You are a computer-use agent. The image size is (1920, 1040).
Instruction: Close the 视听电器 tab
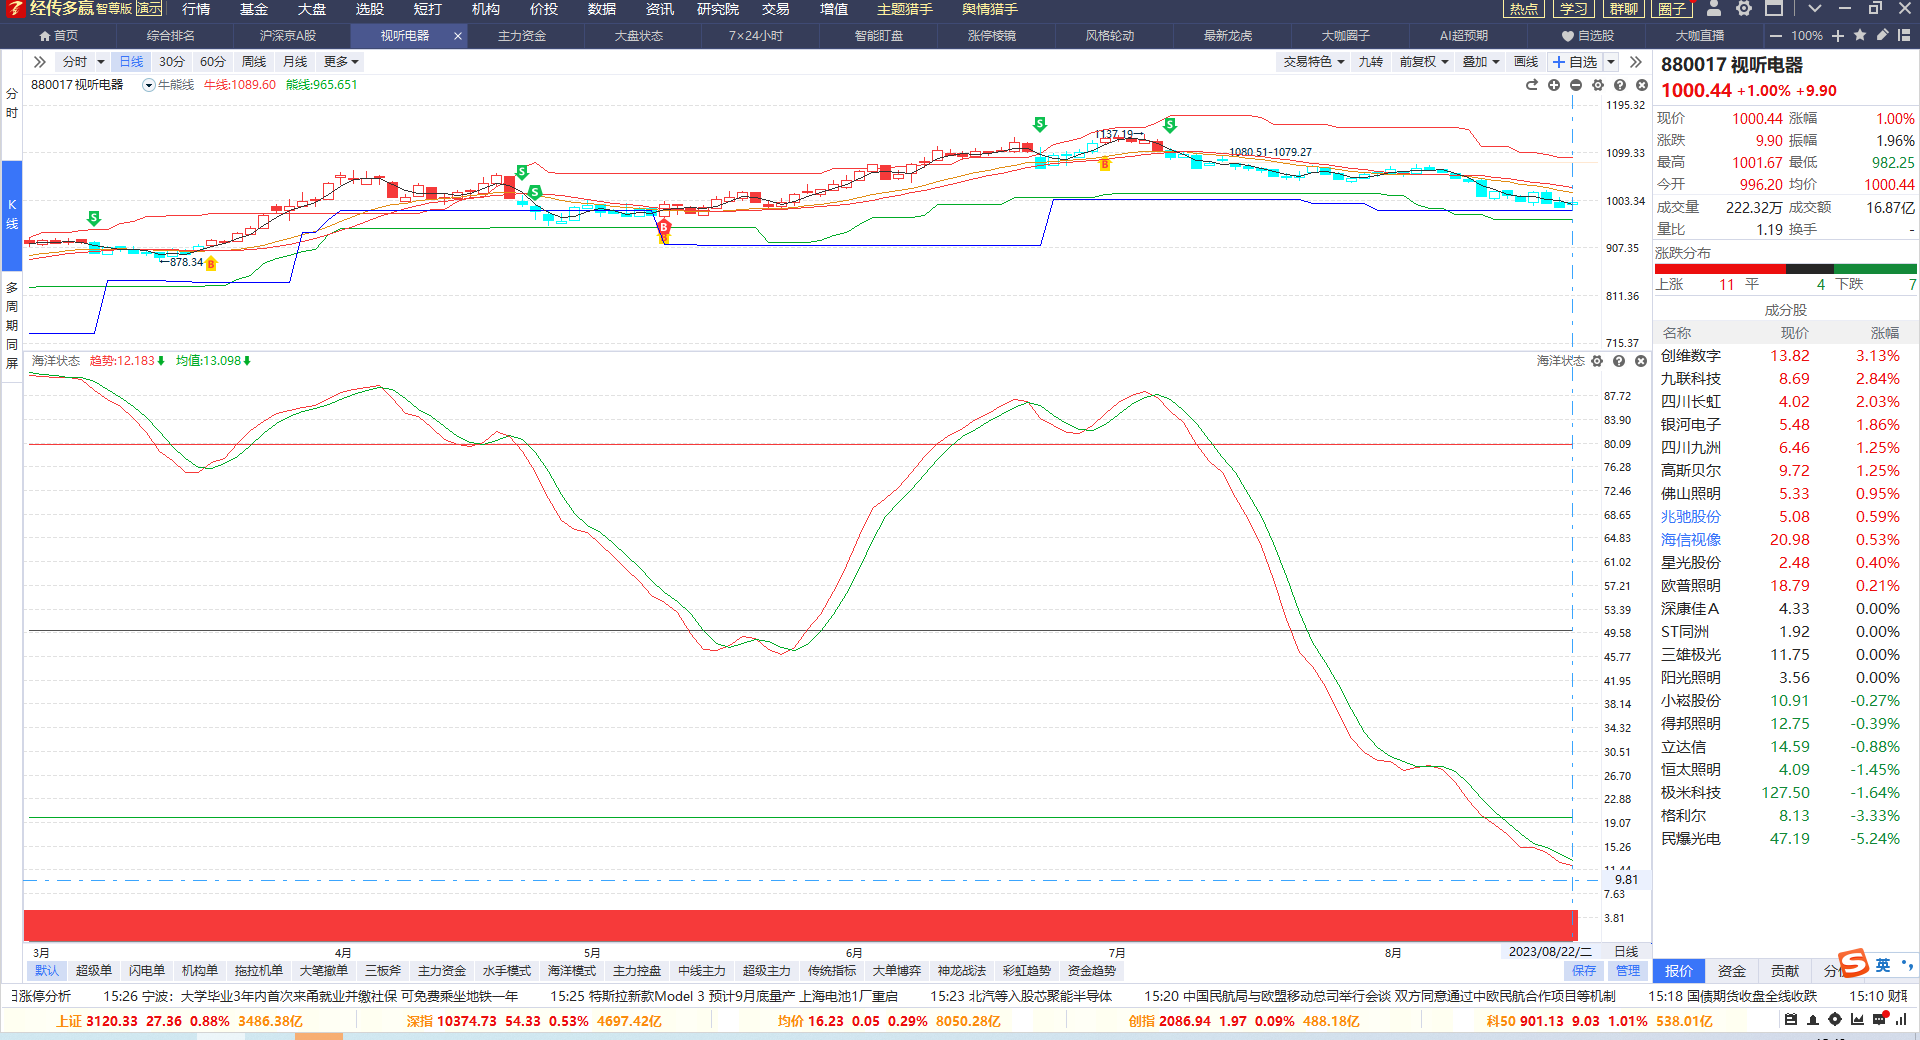(458, 36)
